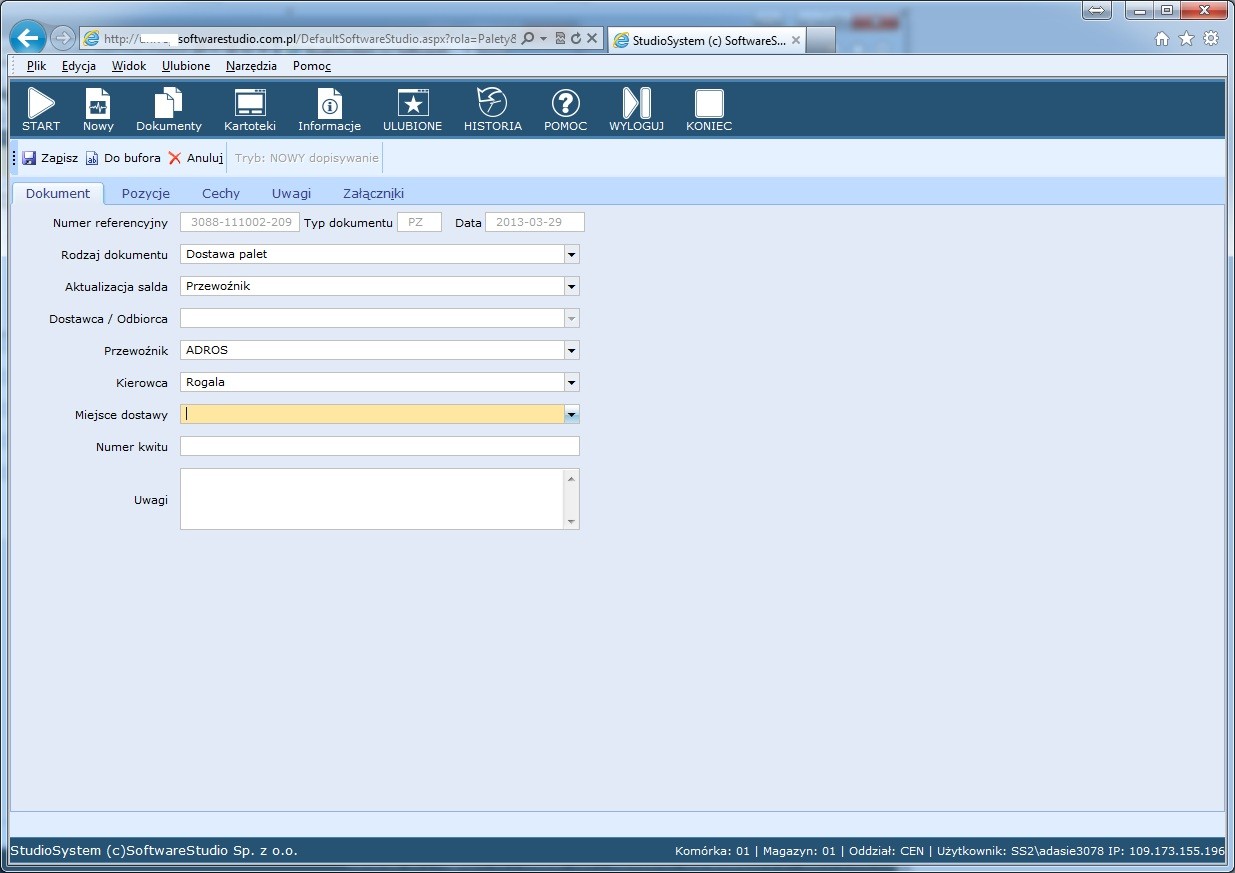Screen dimensions: 1235x873
Task: Click the WYLOGUJ logout icon
Action: [x=637, y=110]
